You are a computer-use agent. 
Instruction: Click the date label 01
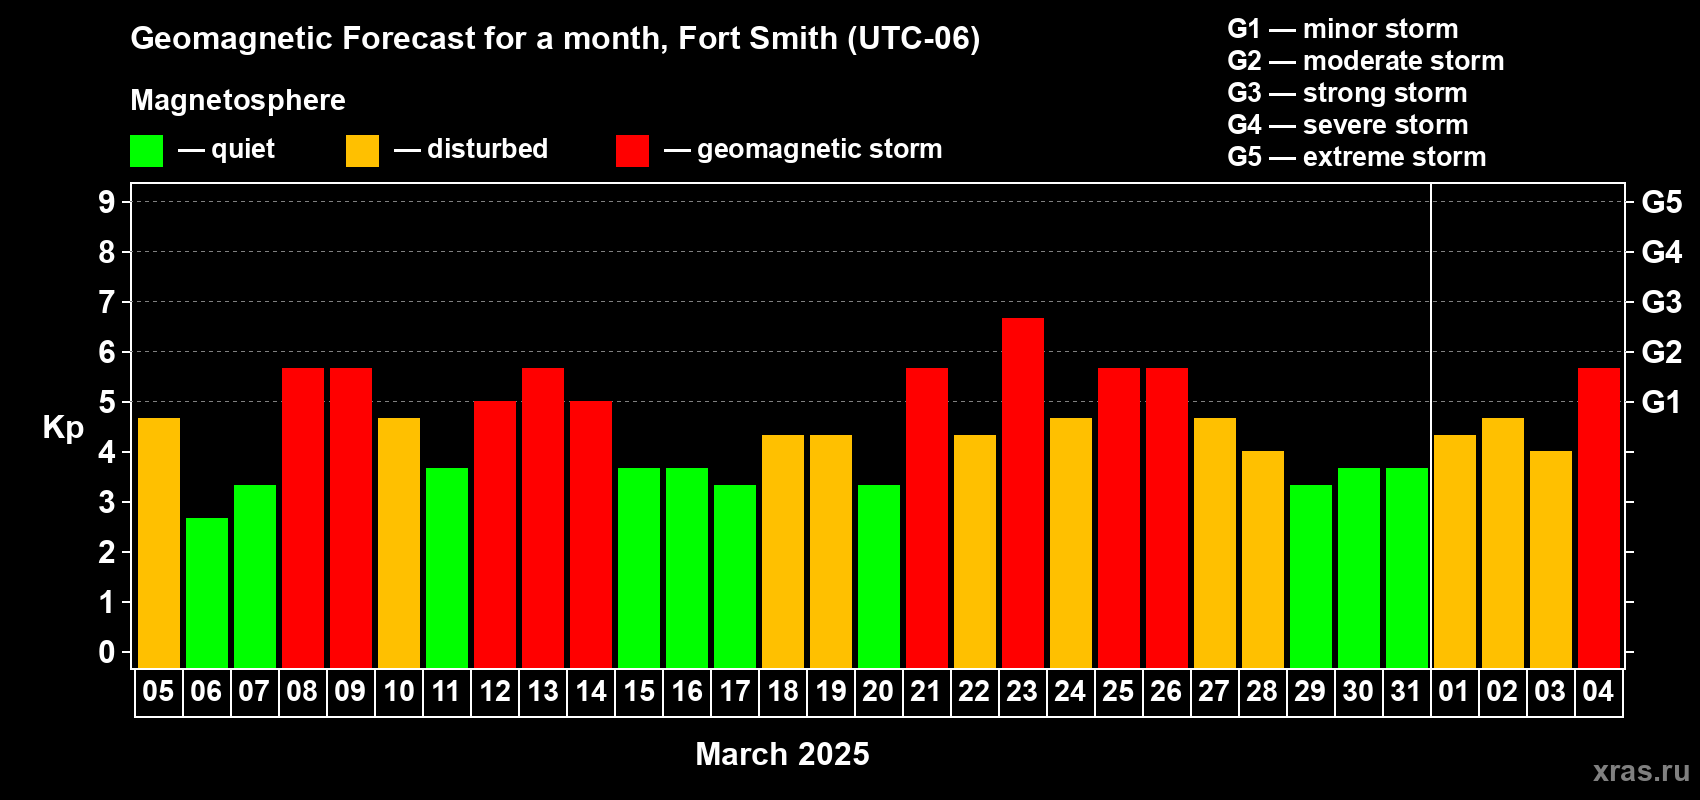(x=1454, y=692)
